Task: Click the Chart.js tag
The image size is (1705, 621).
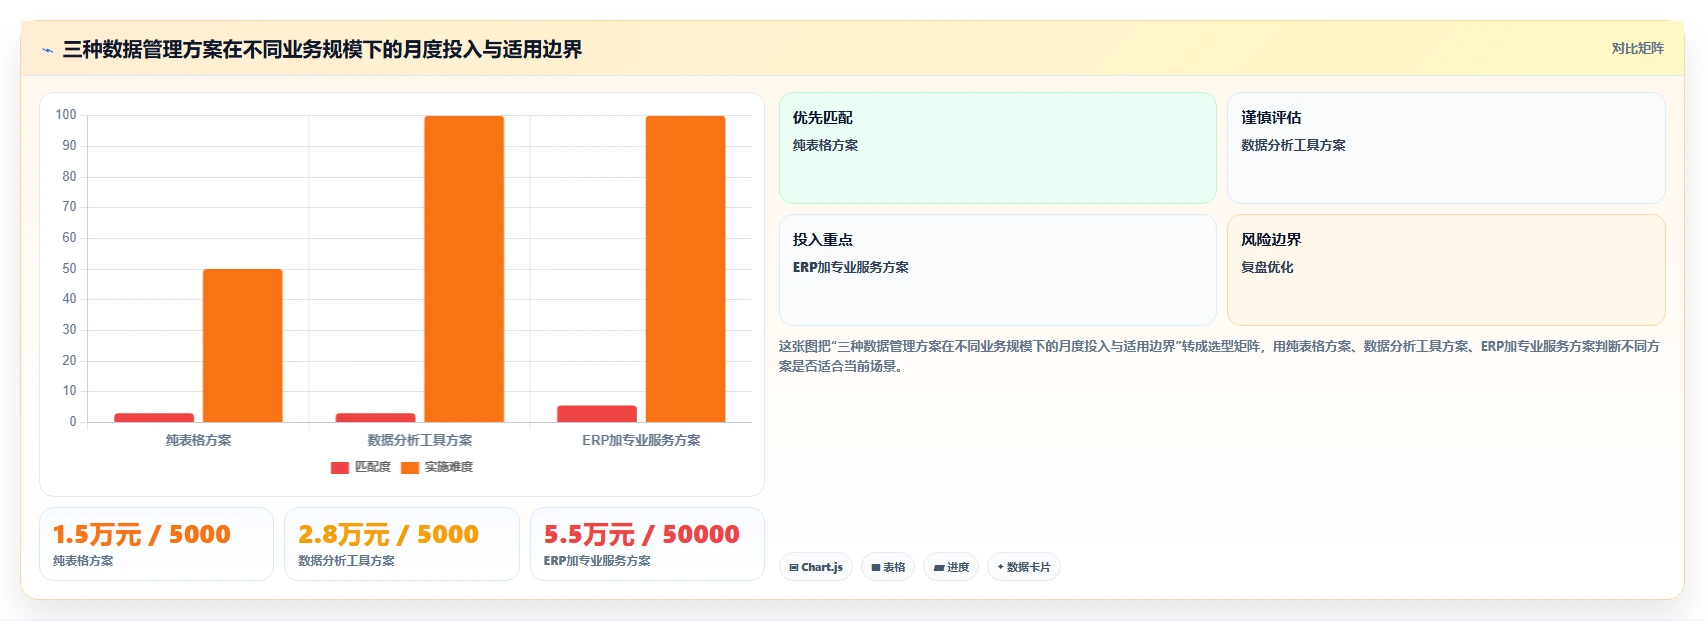Action: (816, 567)
